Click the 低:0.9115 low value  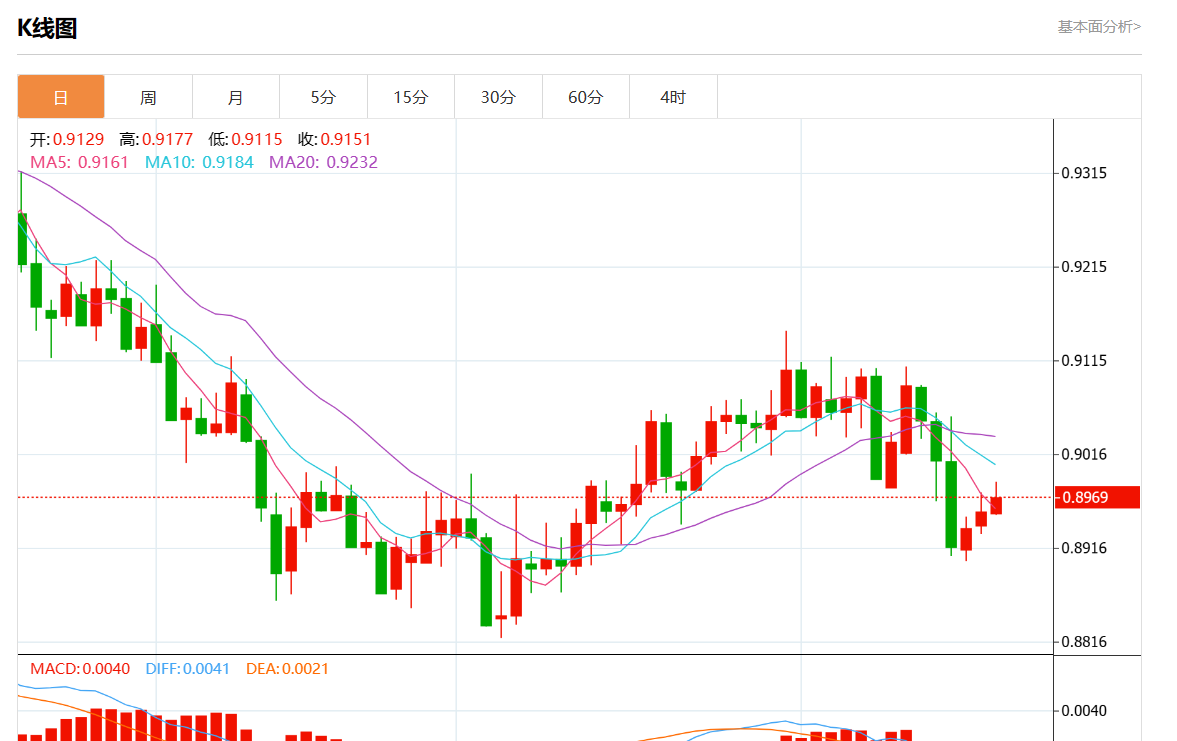point(245,139)
